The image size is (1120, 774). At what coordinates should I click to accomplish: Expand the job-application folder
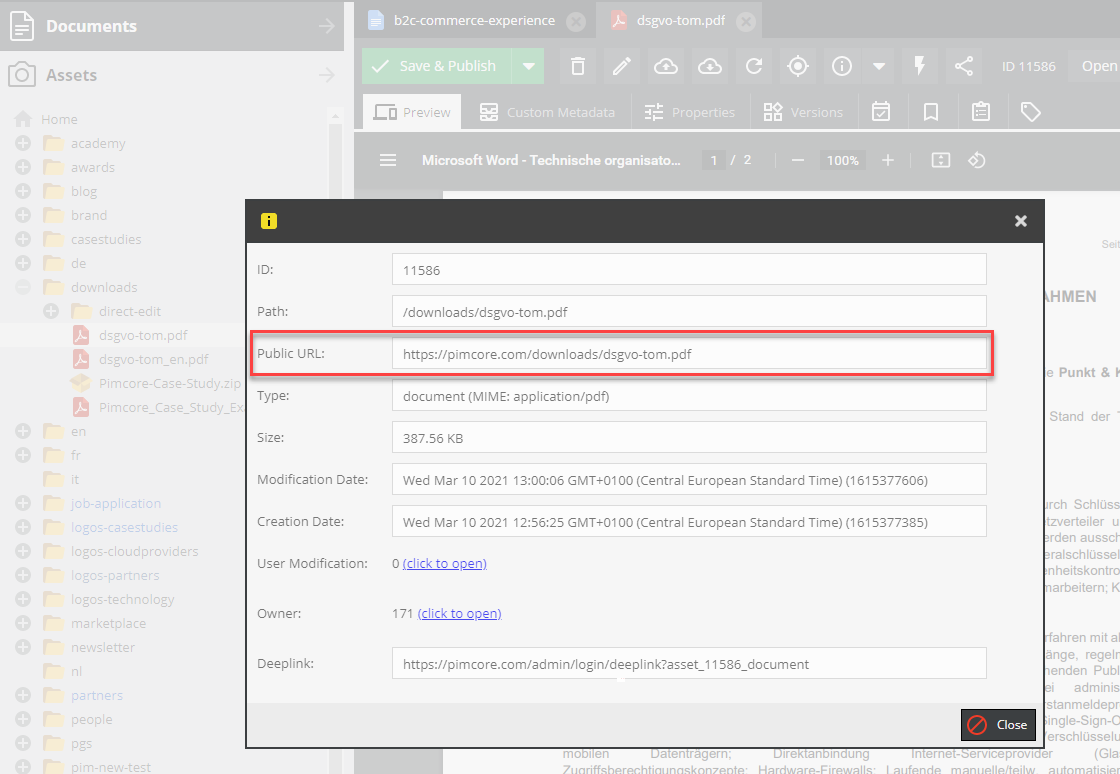click(x=23, y=503)
